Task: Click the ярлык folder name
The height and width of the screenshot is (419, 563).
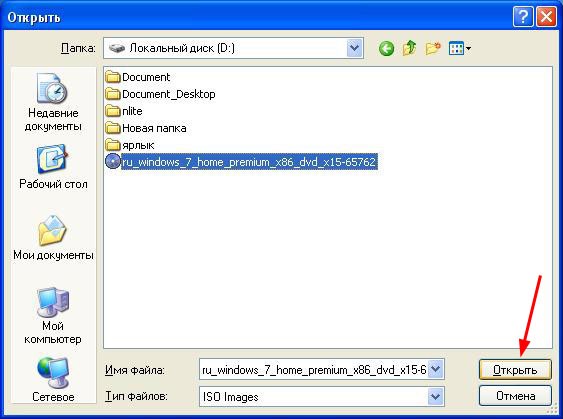Action: (138, 145)
